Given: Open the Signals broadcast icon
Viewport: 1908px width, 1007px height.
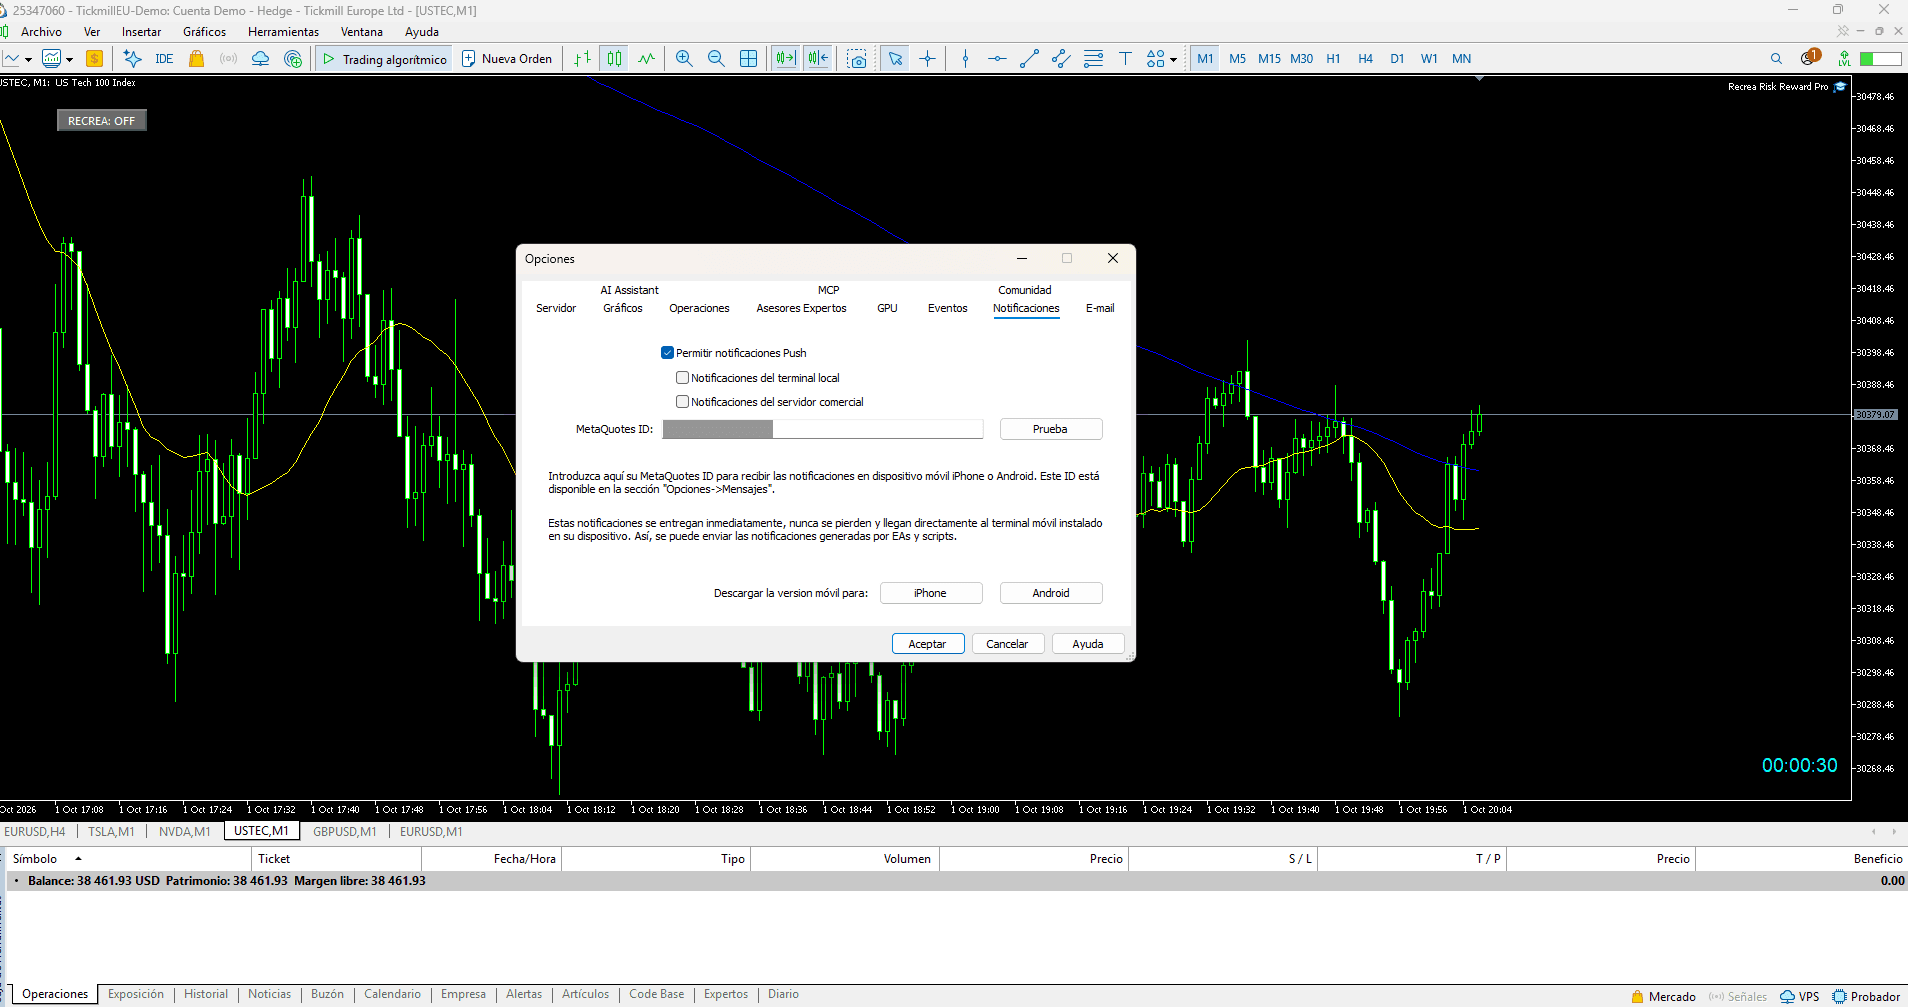Looking at the screenshot, I should [x=228, y=59].
